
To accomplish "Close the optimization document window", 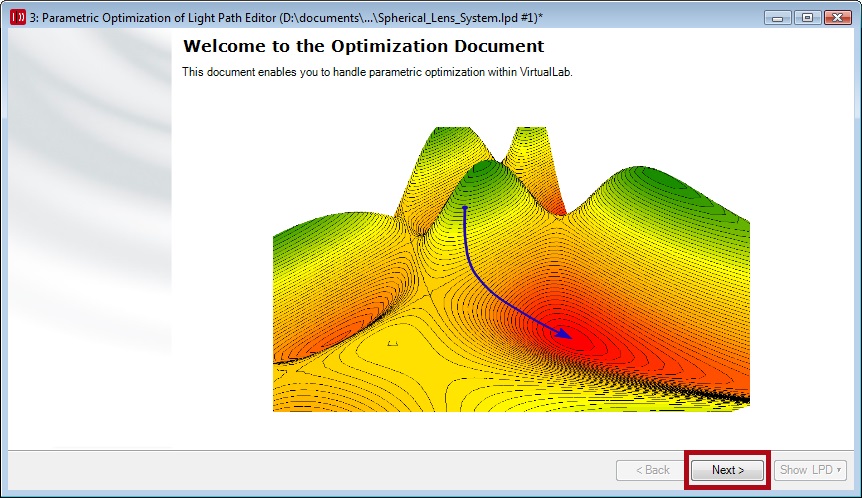I will click(837, 18).
